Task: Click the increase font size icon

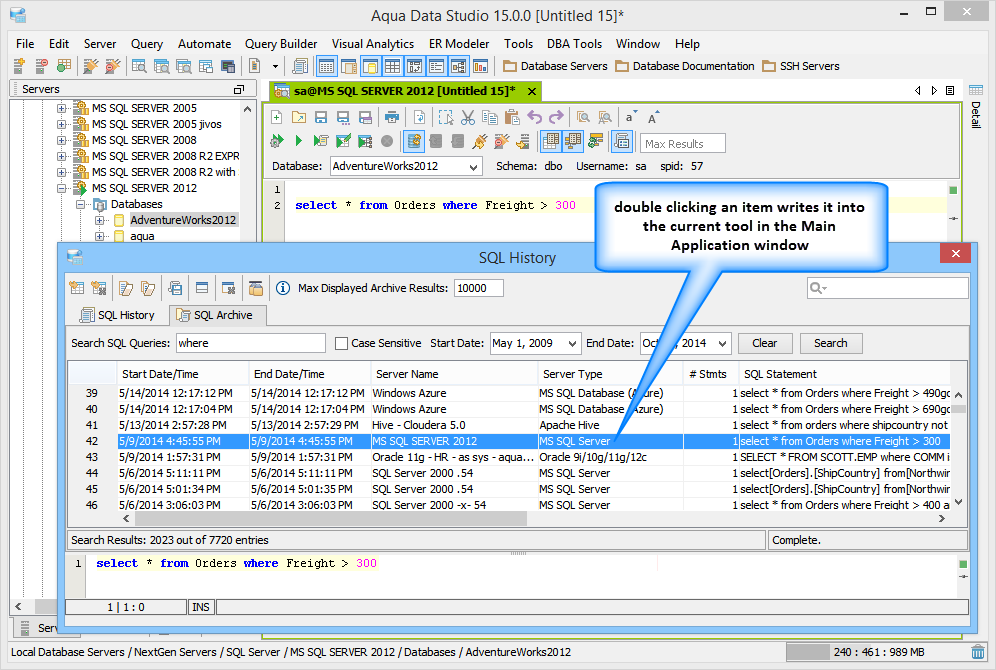Action: 652,117
